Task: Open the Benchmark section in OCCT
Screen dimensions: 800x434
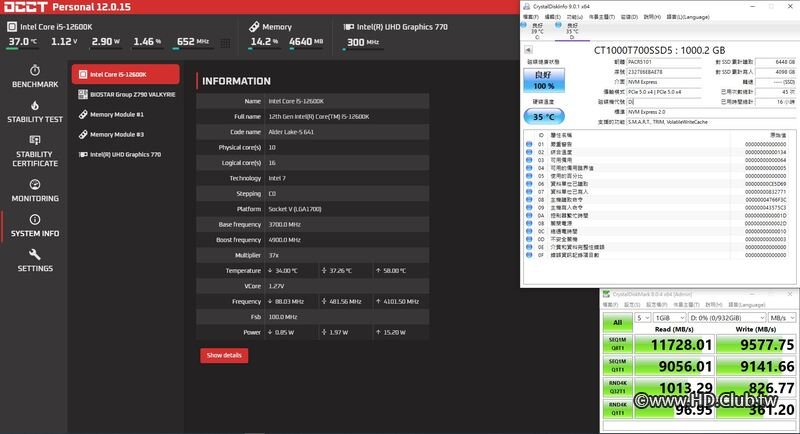Action: [35, 76]
